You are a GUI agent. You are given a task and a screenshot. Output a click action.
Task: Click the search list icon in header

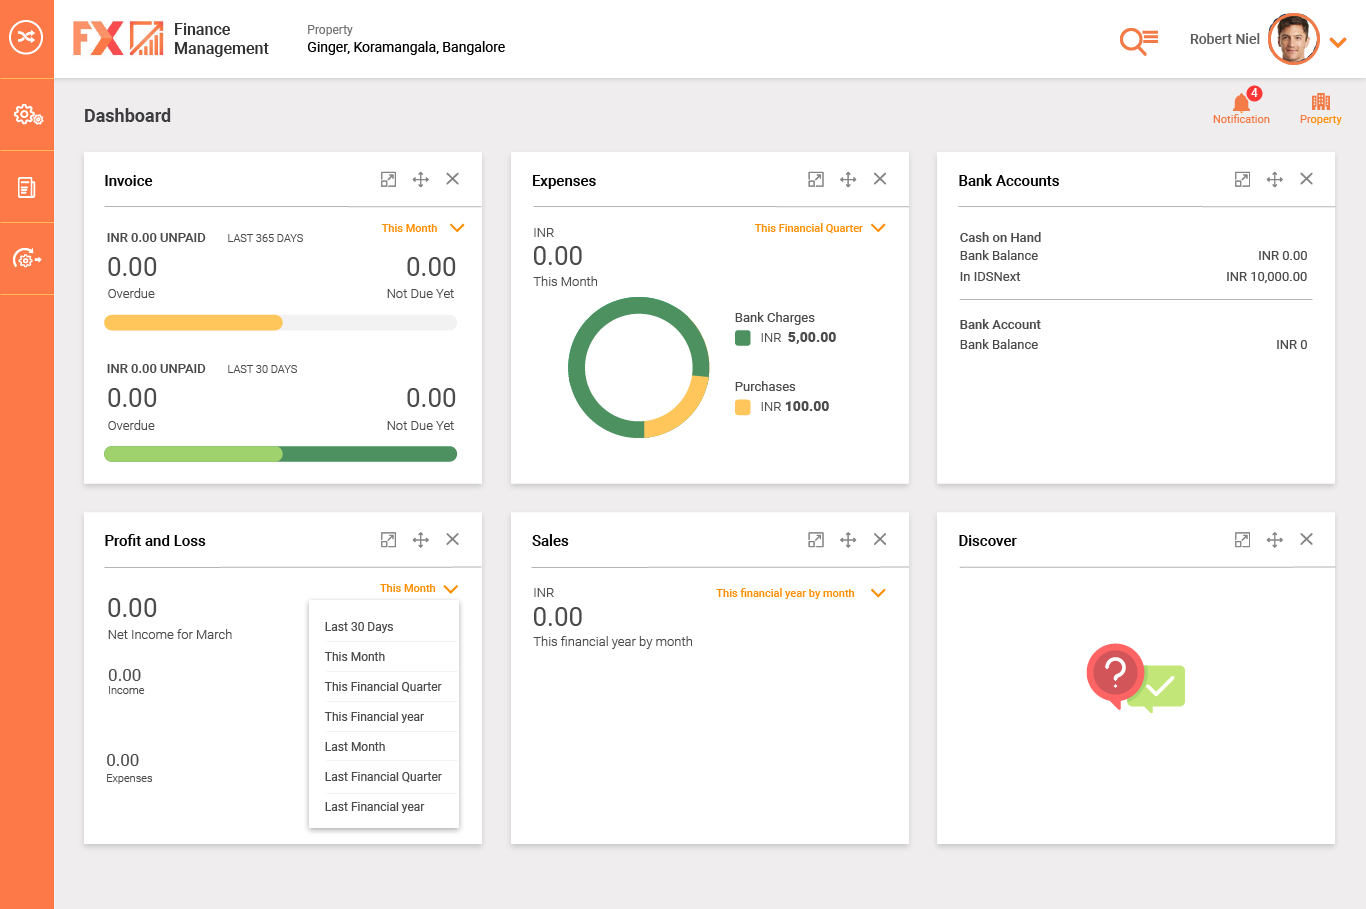tap(1138, 40)
